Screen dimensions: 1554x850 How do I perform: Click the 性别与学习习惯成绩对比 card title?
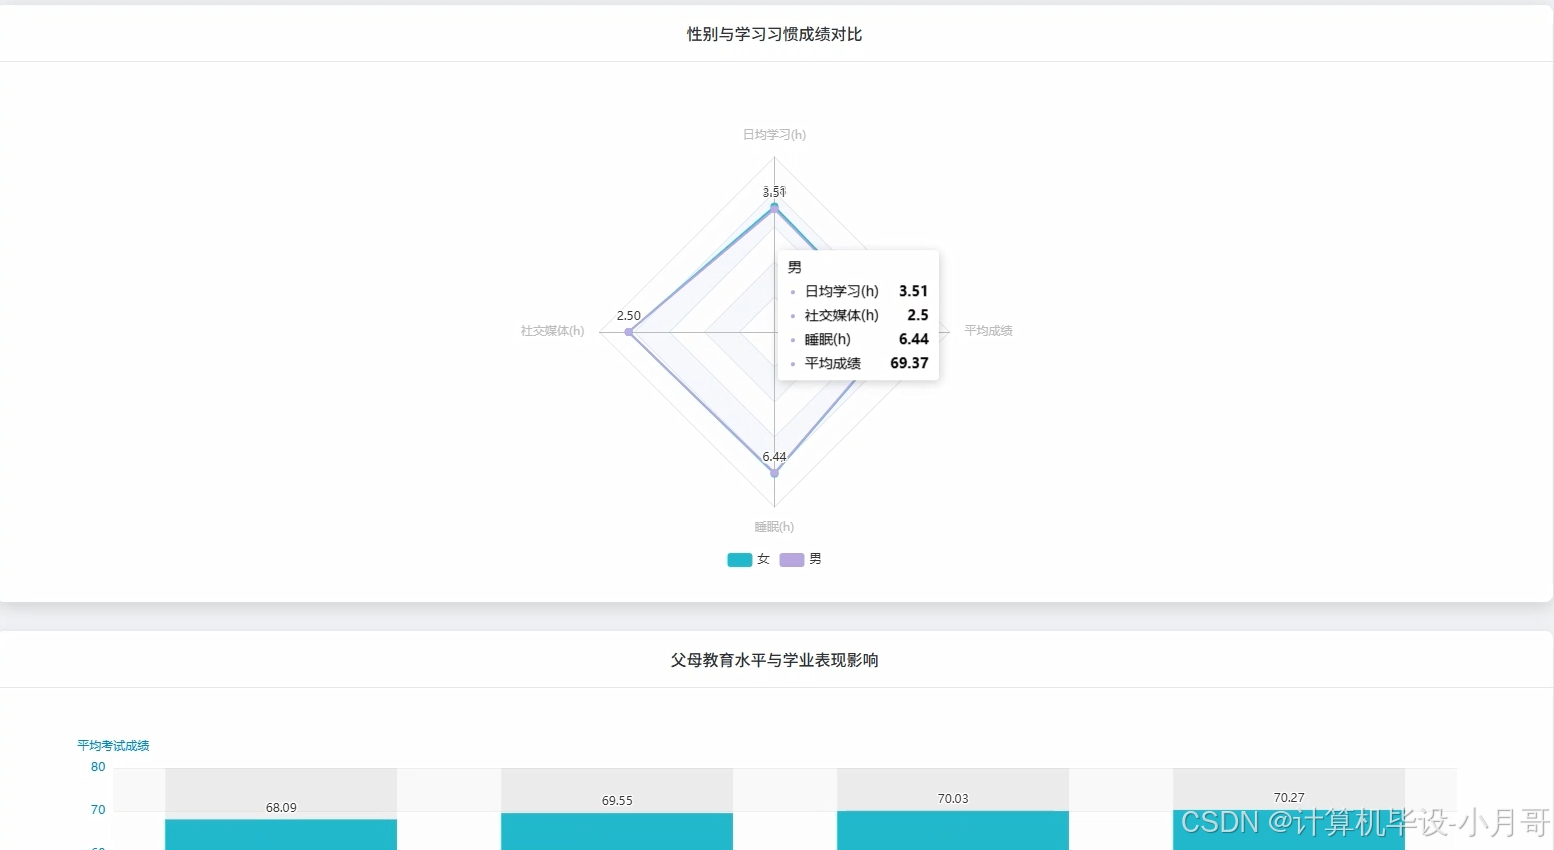coord(774,34)
